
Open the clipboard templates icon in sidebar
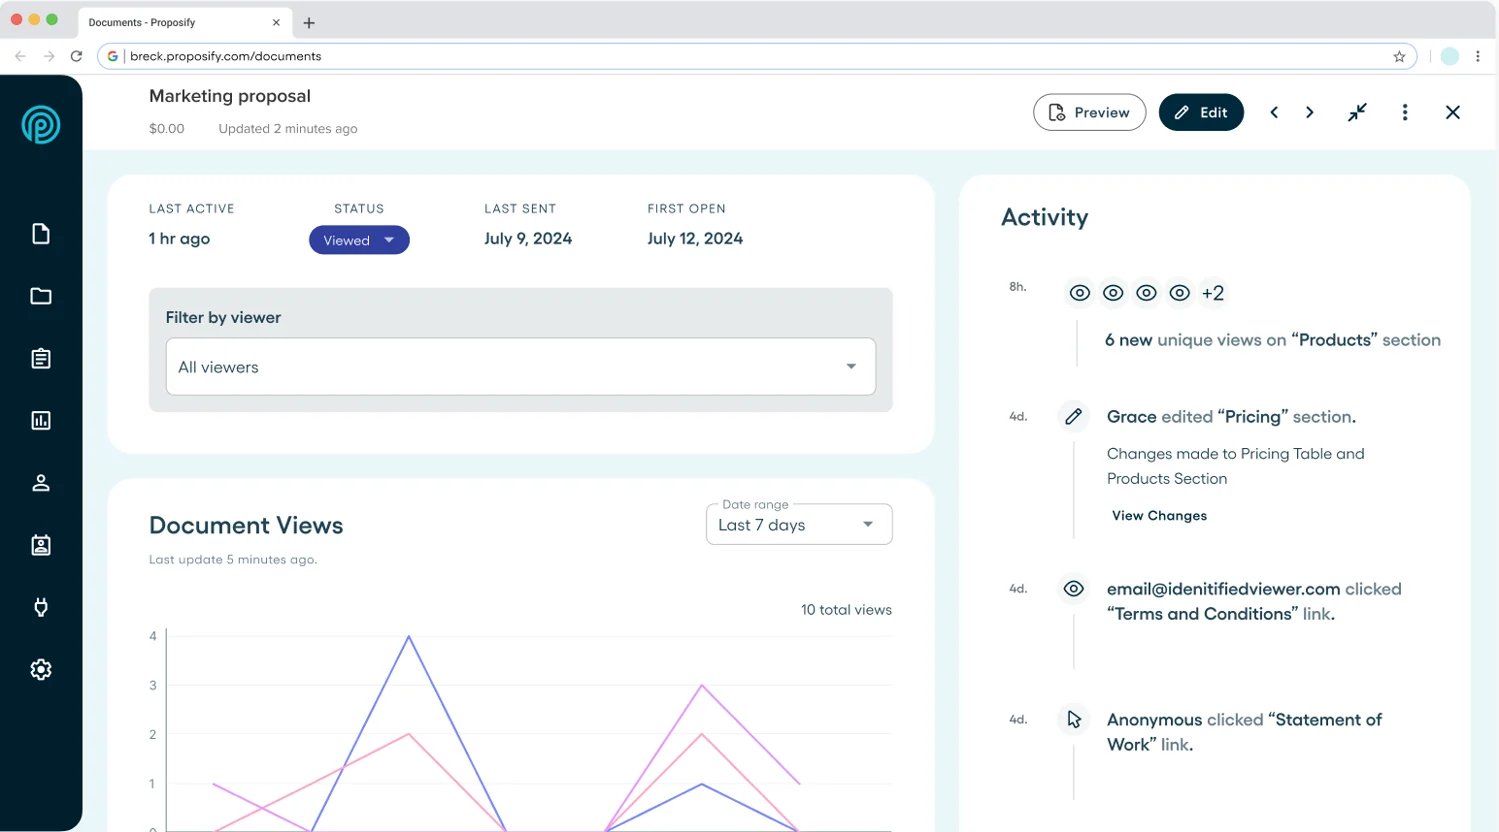point(41,358)
